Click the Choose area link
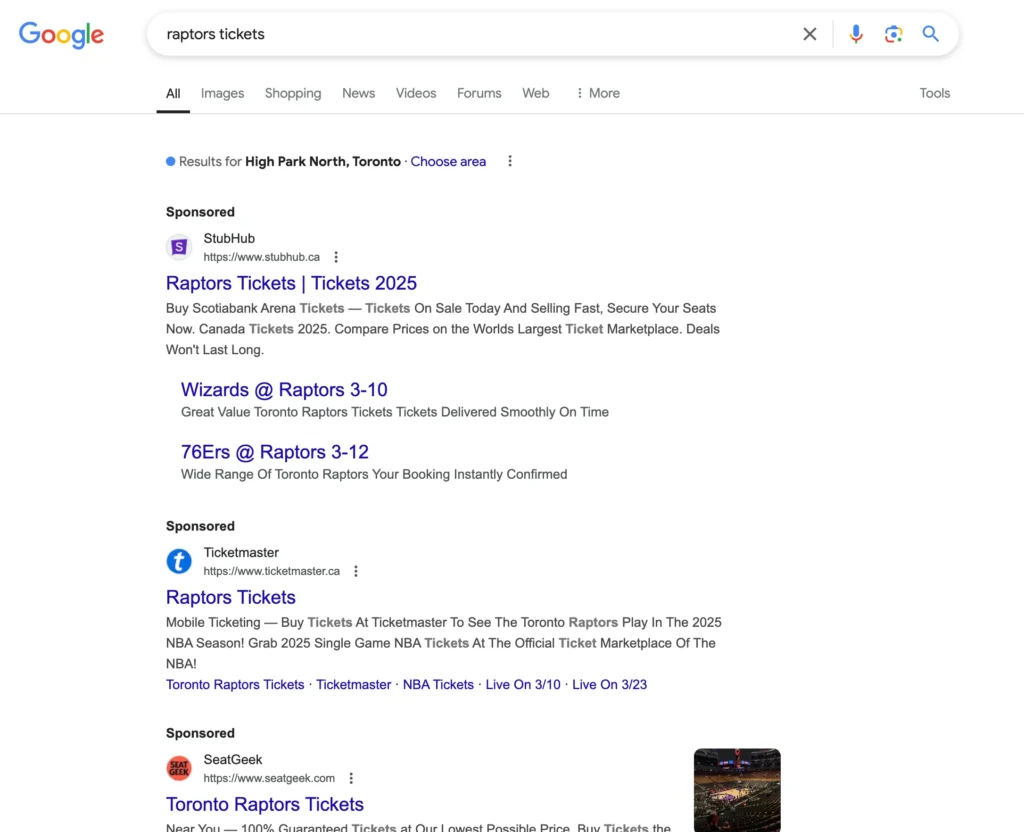This screenshot has height=832, width=1024. tap(448, 161)
